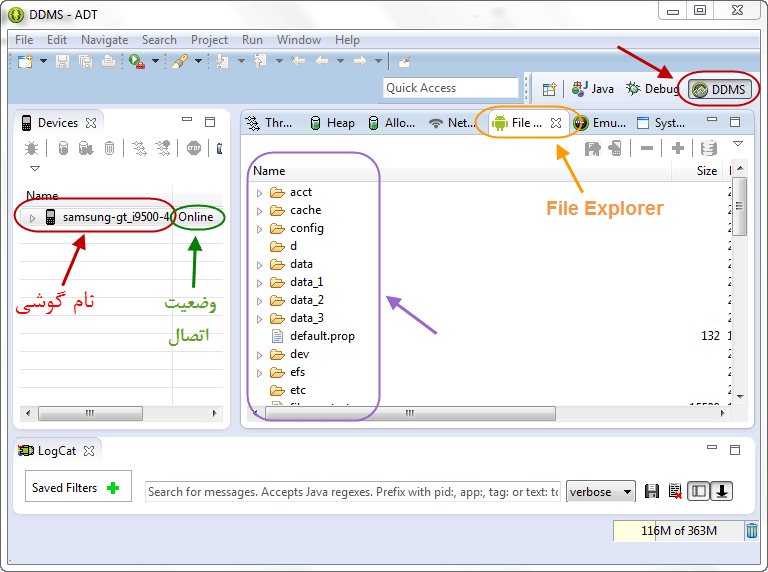Screen dimensions: 768x572
Task: Close the File Explorer tab
Action: pyautogui.click(x=555, y=123)
